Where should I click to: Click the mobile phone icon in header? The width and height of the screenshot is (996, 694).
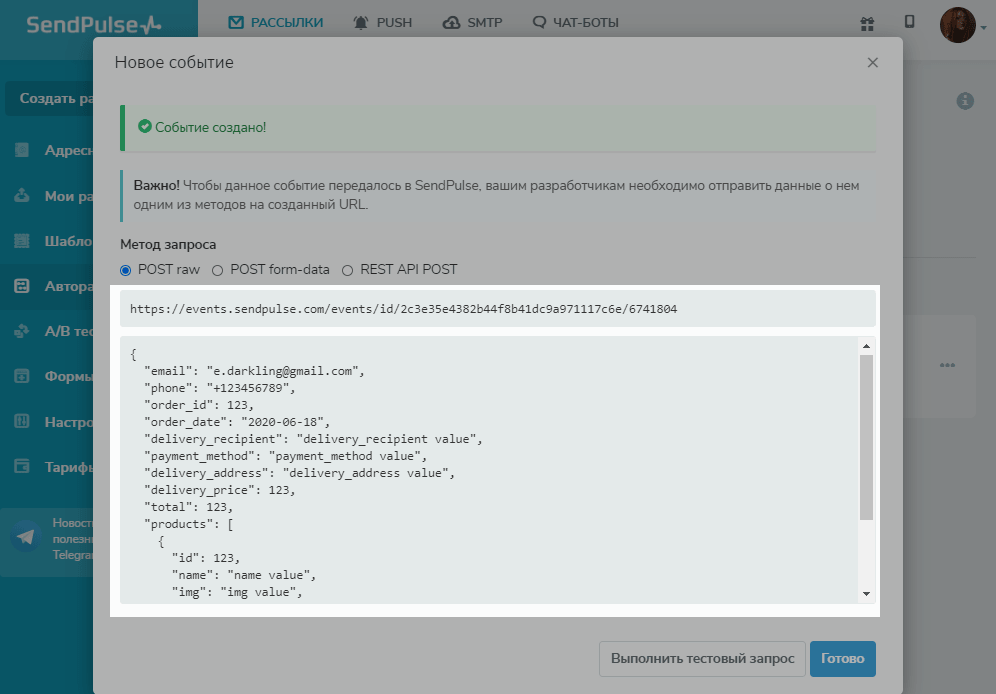point(909,22)
